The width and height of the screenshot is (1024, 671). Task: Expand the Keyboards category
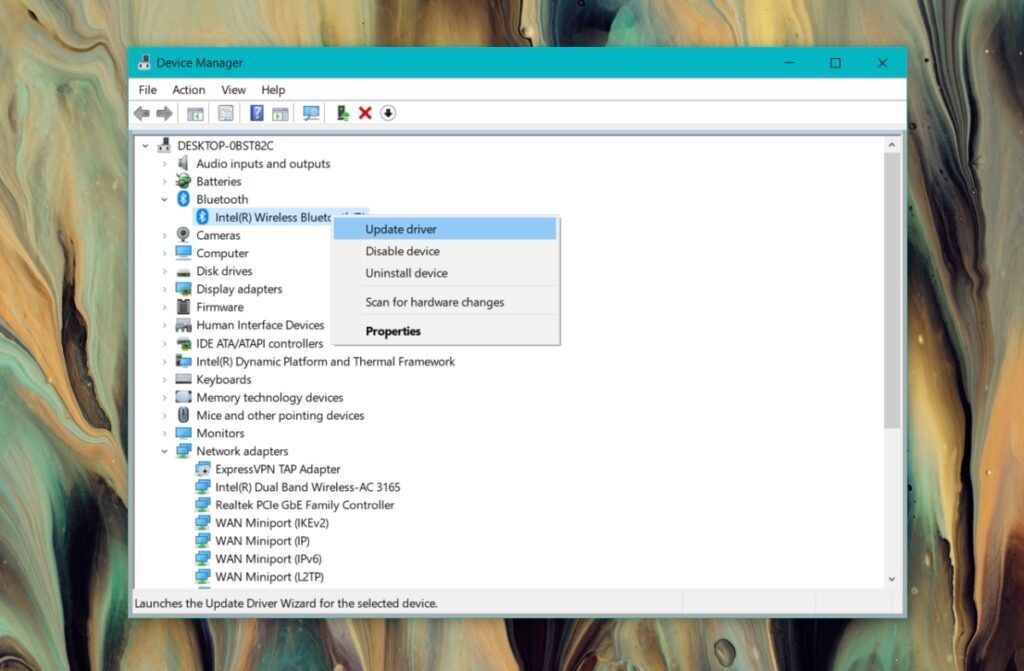point(166,379)
